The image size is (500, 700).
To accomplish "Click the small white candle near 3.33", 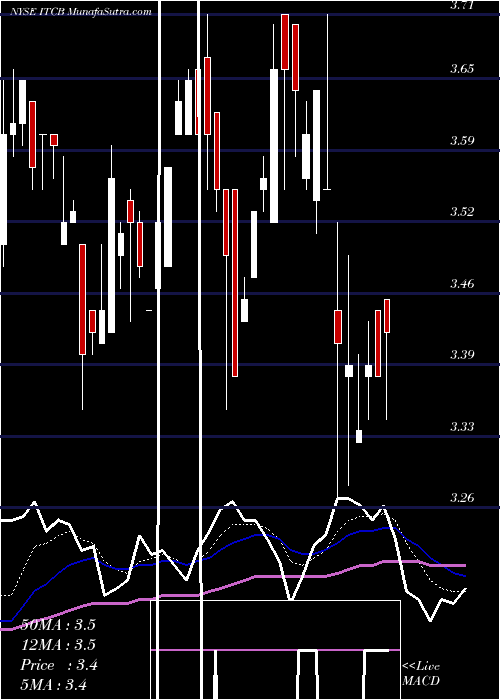I will point(359,436).
